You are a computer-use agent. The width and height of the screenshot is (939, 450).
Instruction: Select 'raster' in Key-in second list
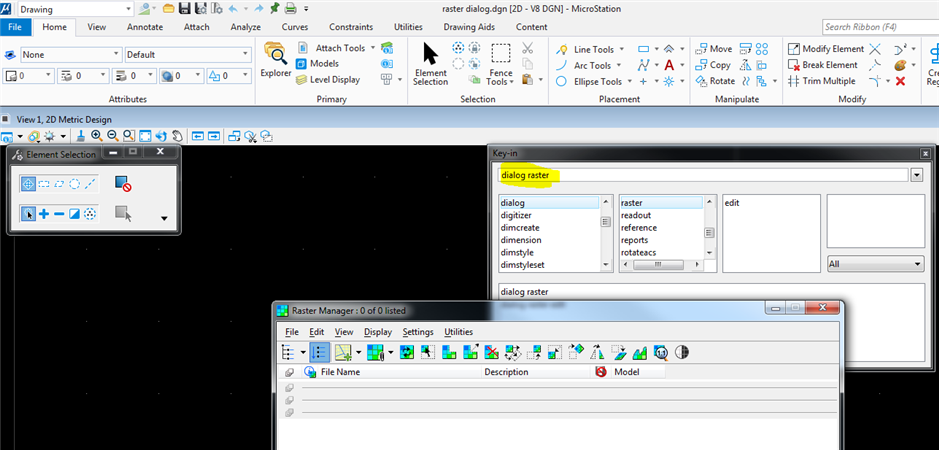661,203
